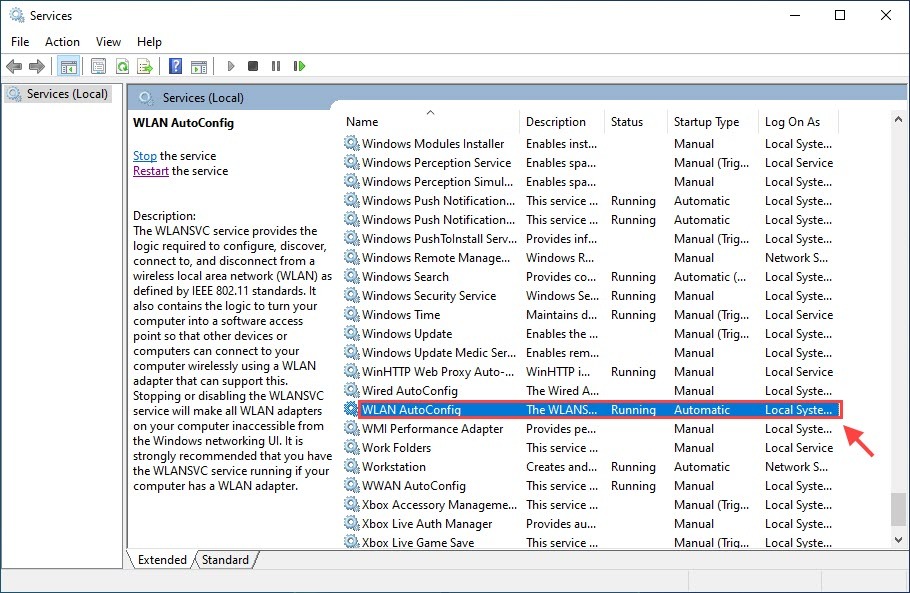Image resolution: width=910 pixels, height=593 pixels.
Task: Select the gear icon for WMI Performance Adapter
Action: tap(351, 428)
